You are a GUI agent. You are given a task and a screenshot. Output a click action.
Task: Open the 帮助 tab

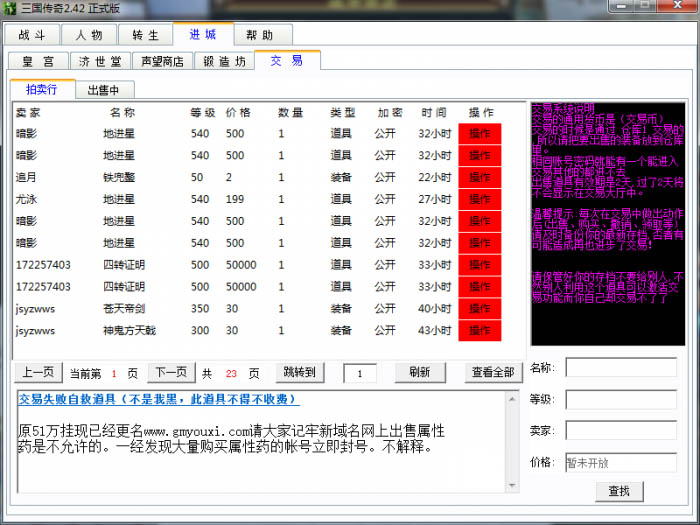(262, 35)
